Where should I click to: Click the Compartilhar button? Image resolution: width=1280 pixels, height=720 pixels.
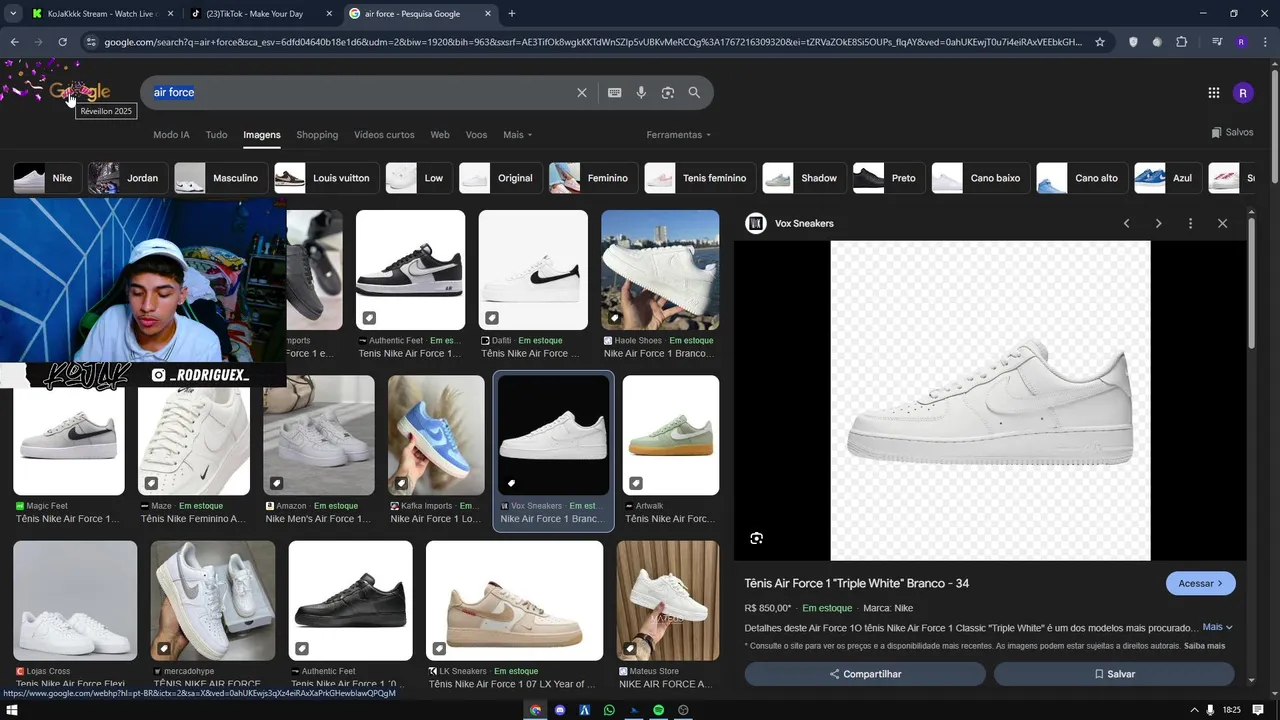click(865, 674)
